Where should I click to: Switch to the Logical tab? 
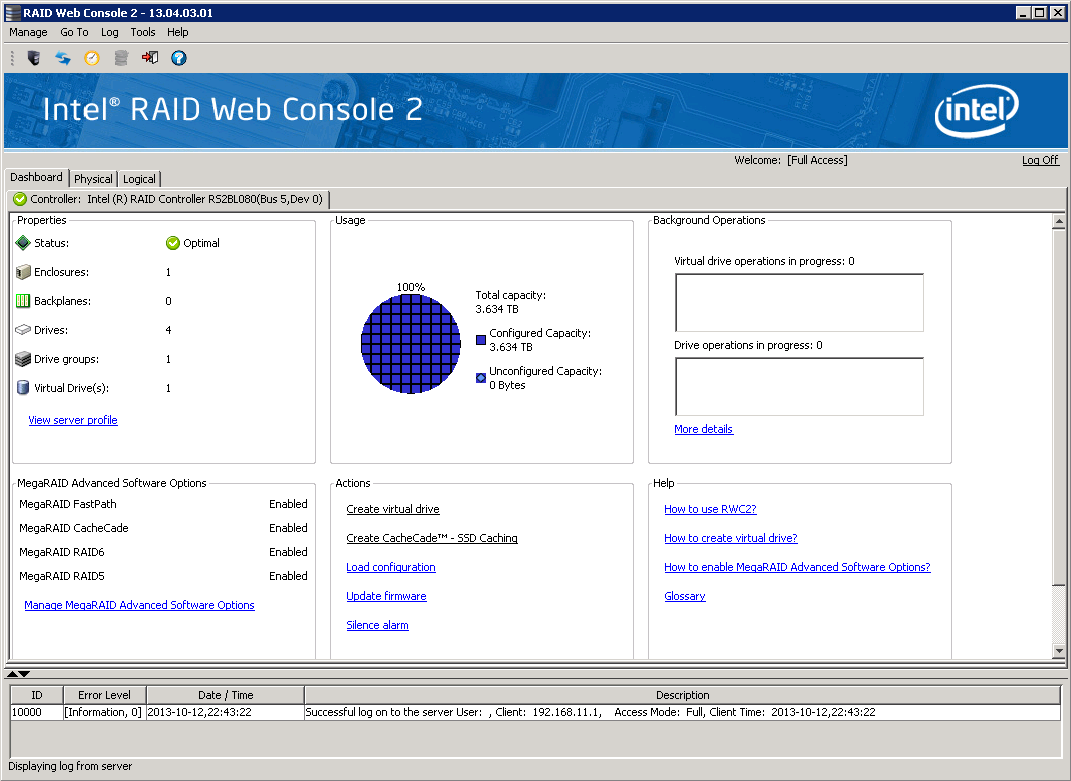139,179
